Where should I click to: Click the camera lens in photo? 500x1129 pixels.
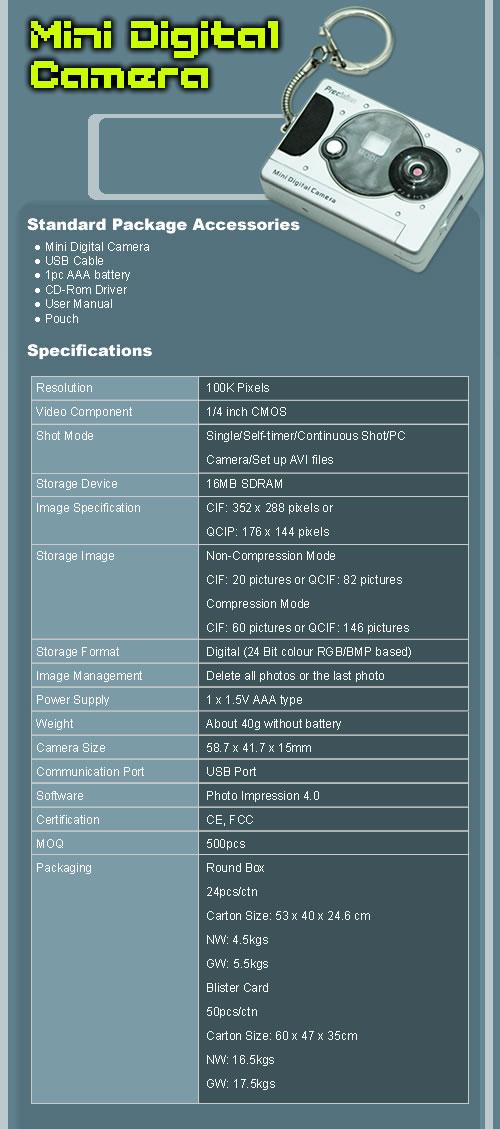point(416,171)
